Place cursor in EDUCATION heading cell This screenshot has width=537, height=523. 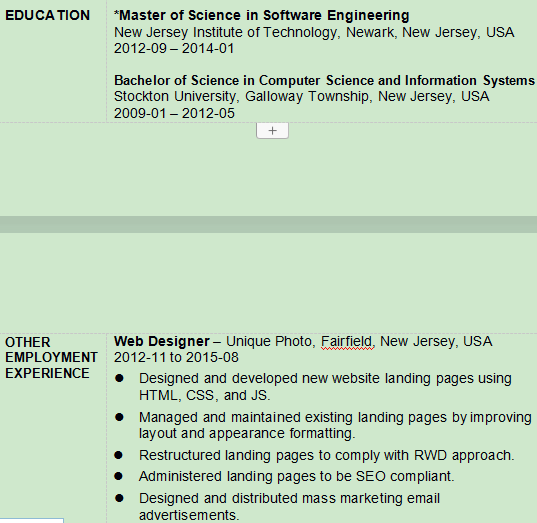tap(48, 15)
